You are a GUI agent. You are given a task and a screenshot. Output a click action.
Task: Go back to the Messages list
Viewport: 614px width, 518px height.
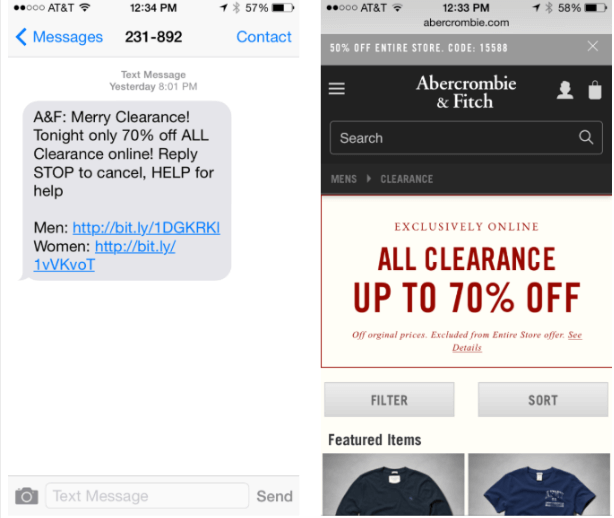pyautogui.click(x=59, y=37)
